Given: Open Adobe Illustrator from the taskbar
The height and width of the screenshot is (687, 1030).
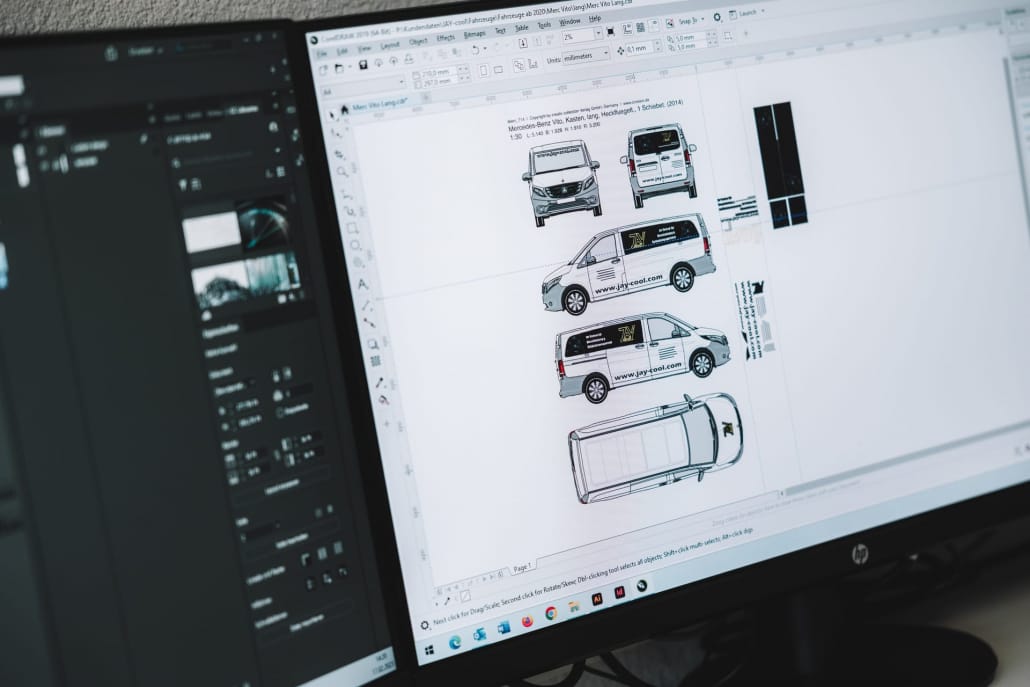Looking at the screenshot, I should point(597,599).
